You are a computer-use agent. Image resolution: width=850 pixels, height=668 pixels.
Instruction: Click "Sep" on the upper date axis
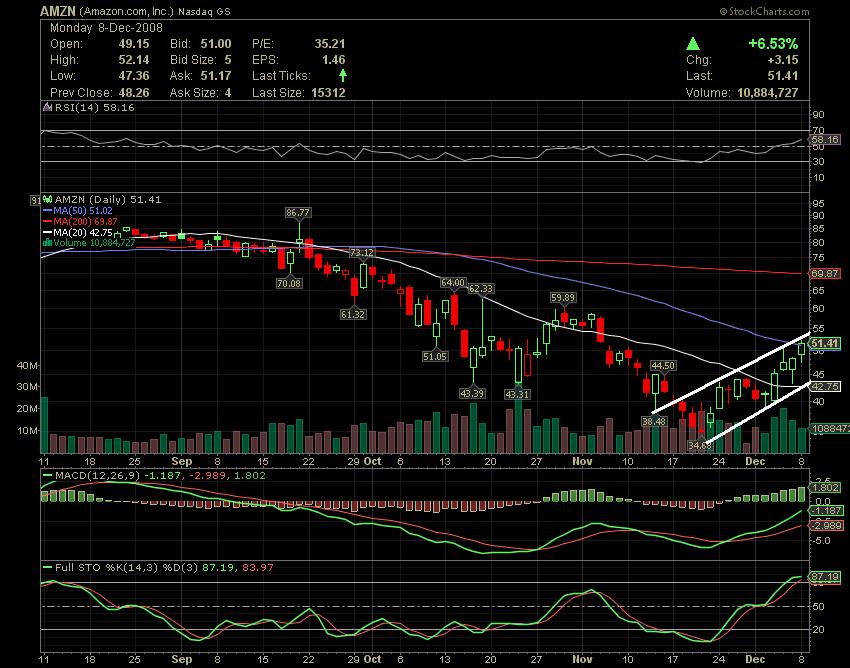tap(182, 461)
